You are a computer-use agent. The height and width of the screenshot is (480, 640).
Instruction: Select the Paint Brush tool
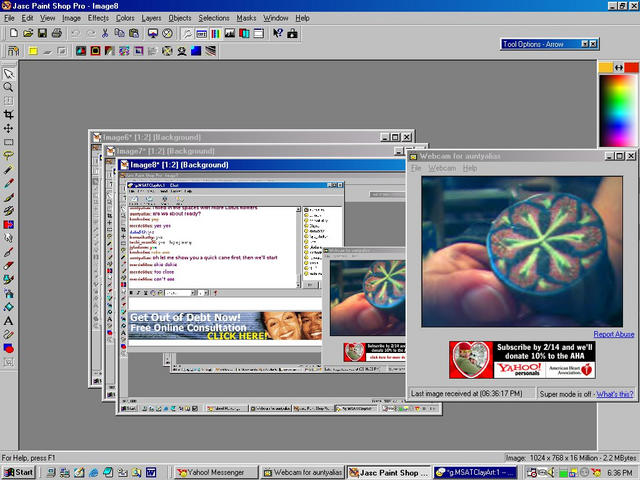click(9, 197)
